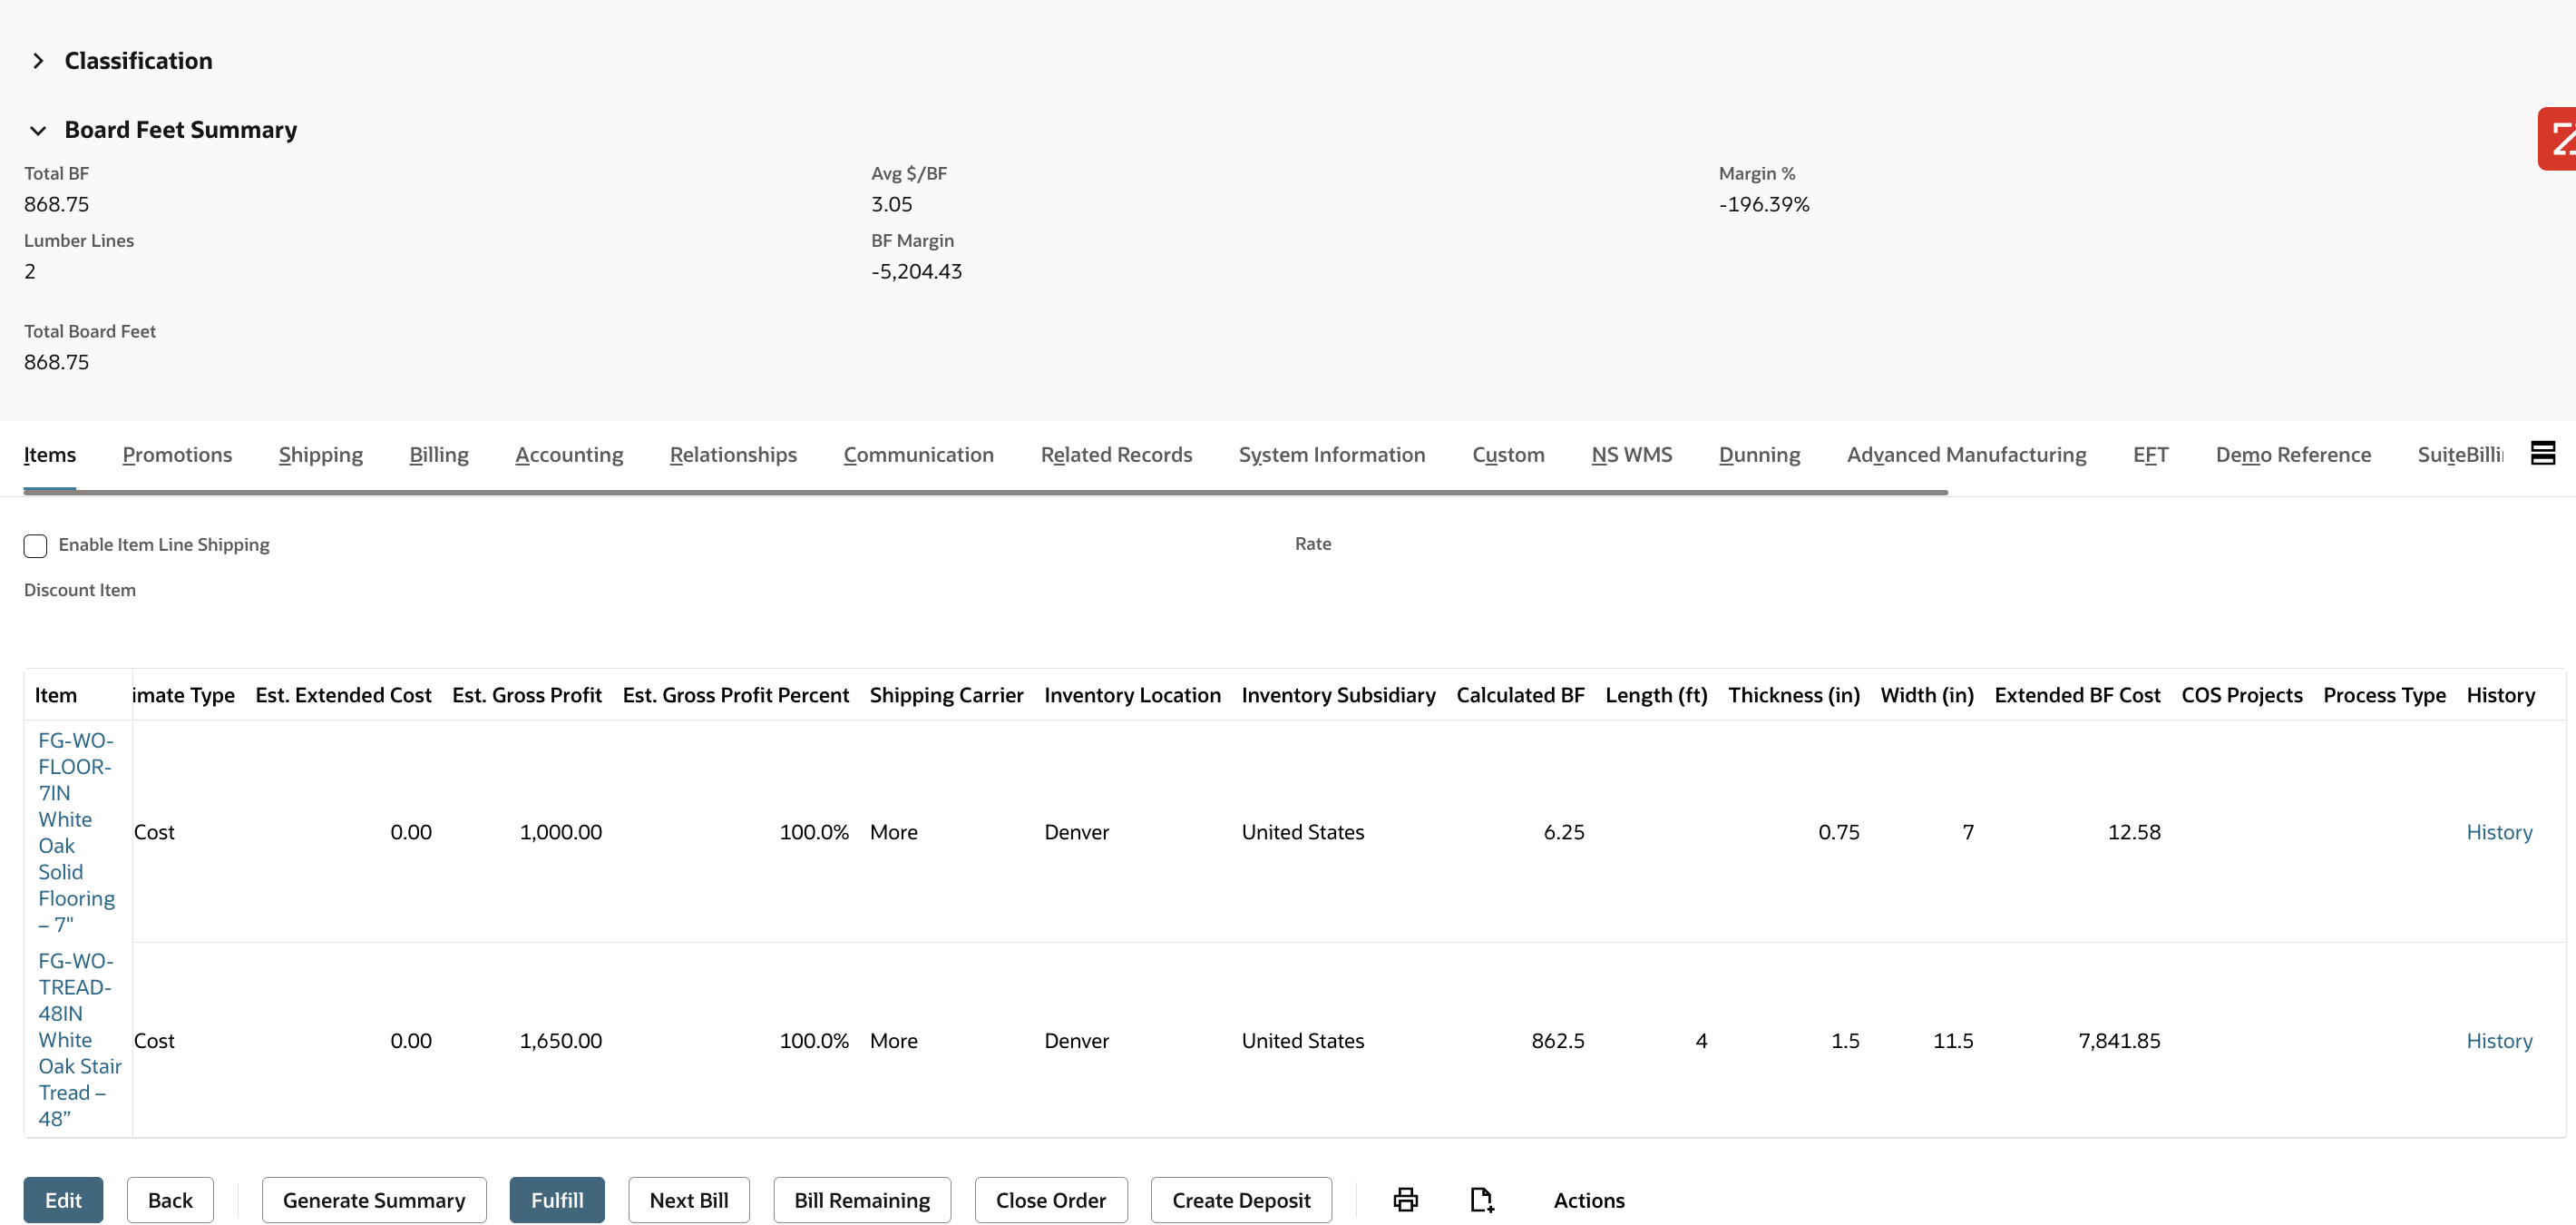Screen dimensions: 2576x1225
Task: Click the Create Deposit button
Action: (1240, 1199)
